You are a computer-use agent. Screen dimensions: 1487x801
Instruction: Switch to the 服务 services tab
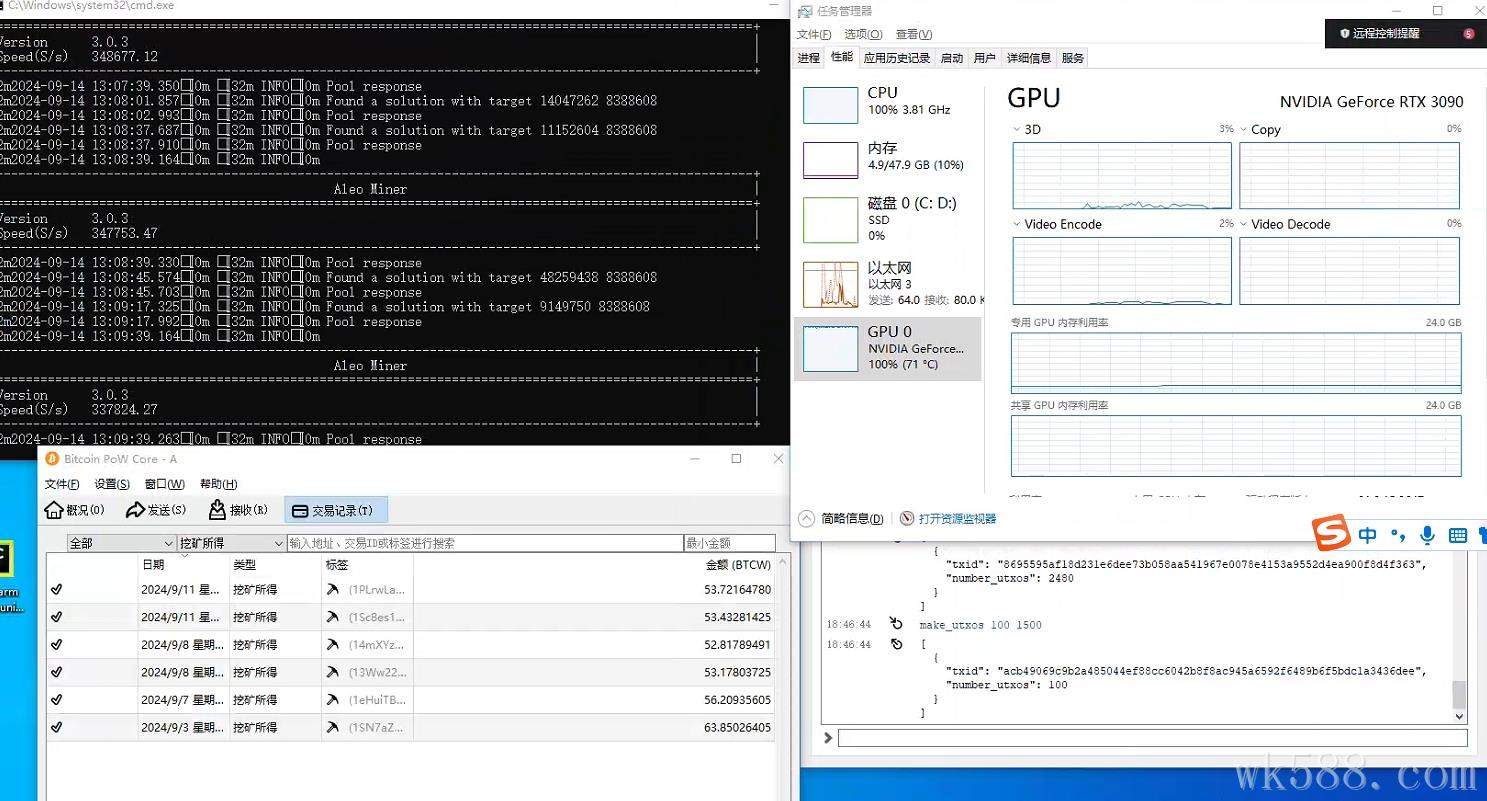[x=1073, y=58]
